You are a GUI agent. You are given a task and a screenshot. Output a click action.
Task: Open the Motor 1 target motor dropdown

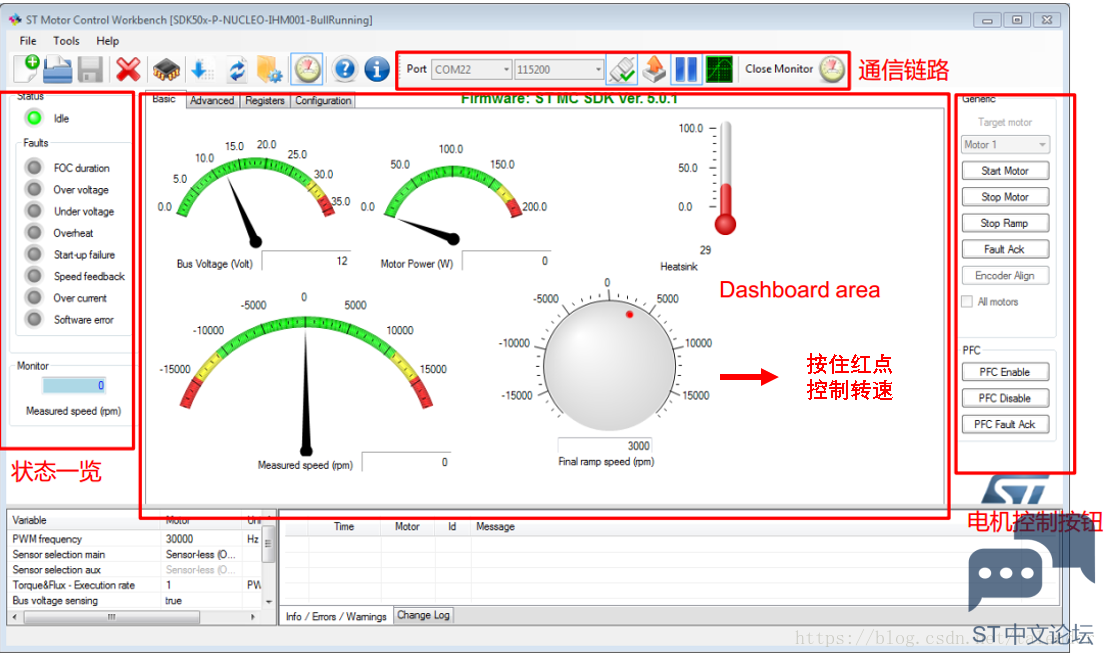[1005, 145]
